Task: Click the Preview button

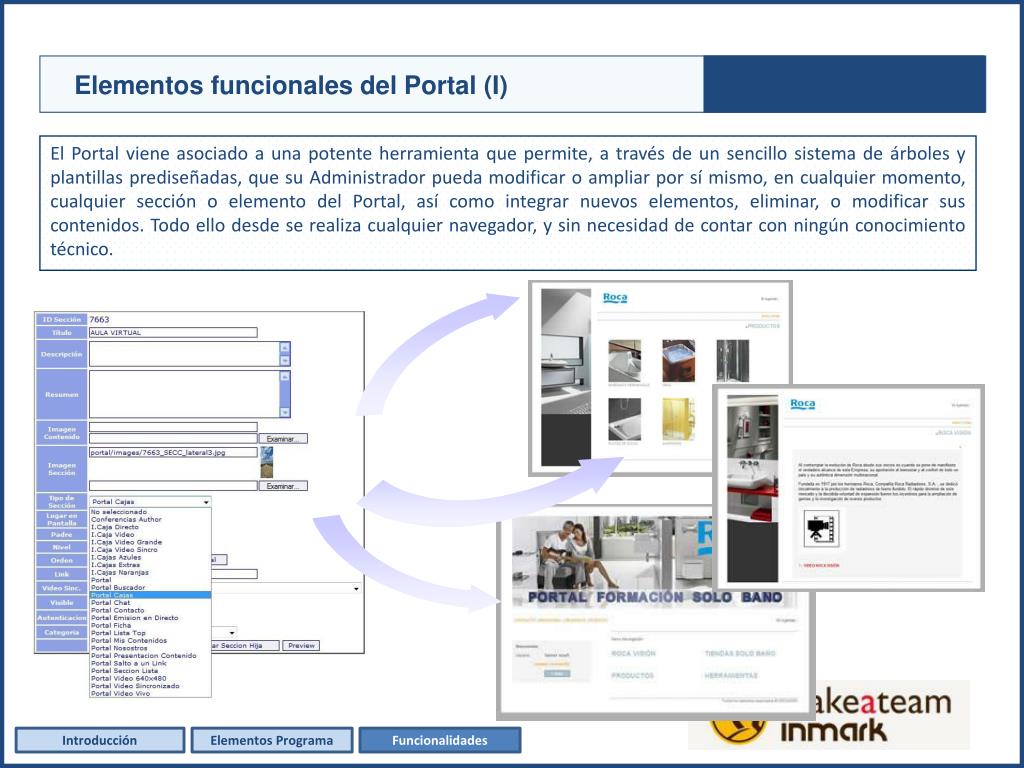Action: [301, 645]
